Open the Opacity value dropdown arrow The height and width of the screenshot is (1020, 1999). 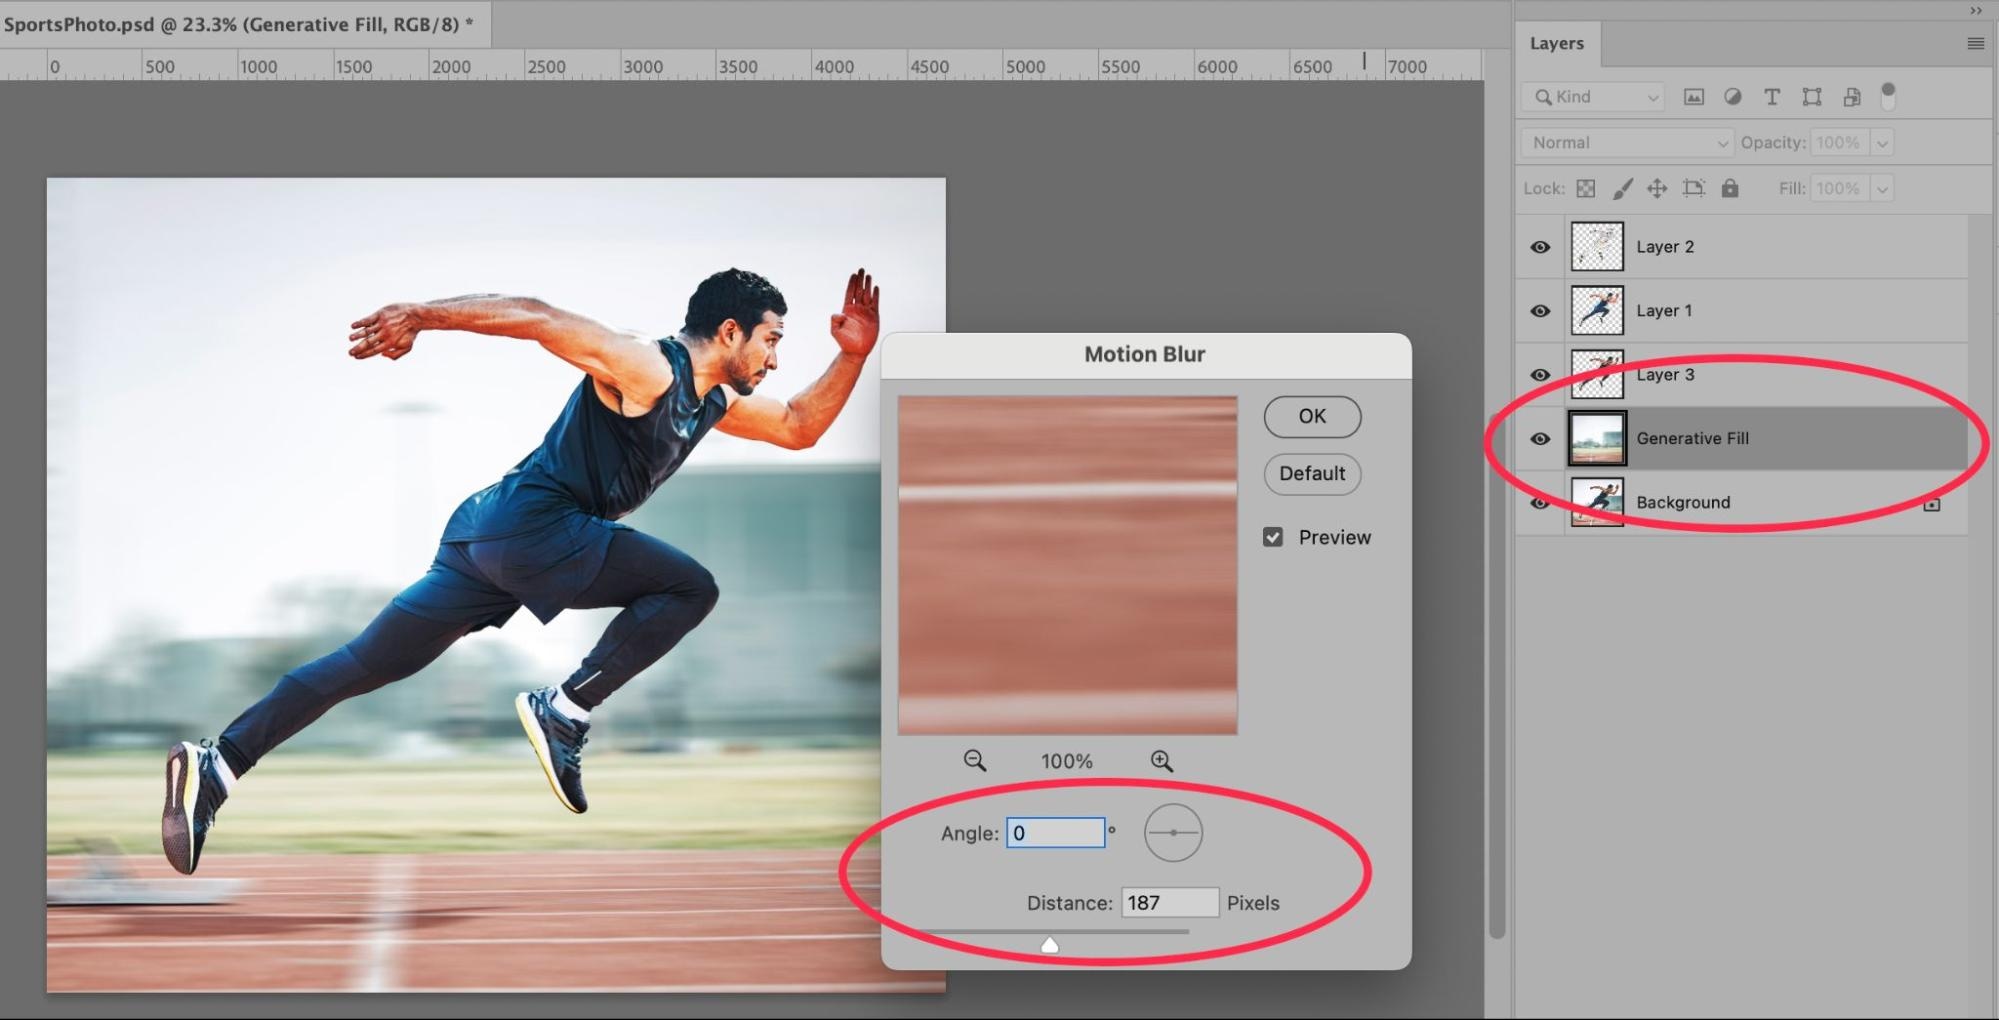(1882, 143)
